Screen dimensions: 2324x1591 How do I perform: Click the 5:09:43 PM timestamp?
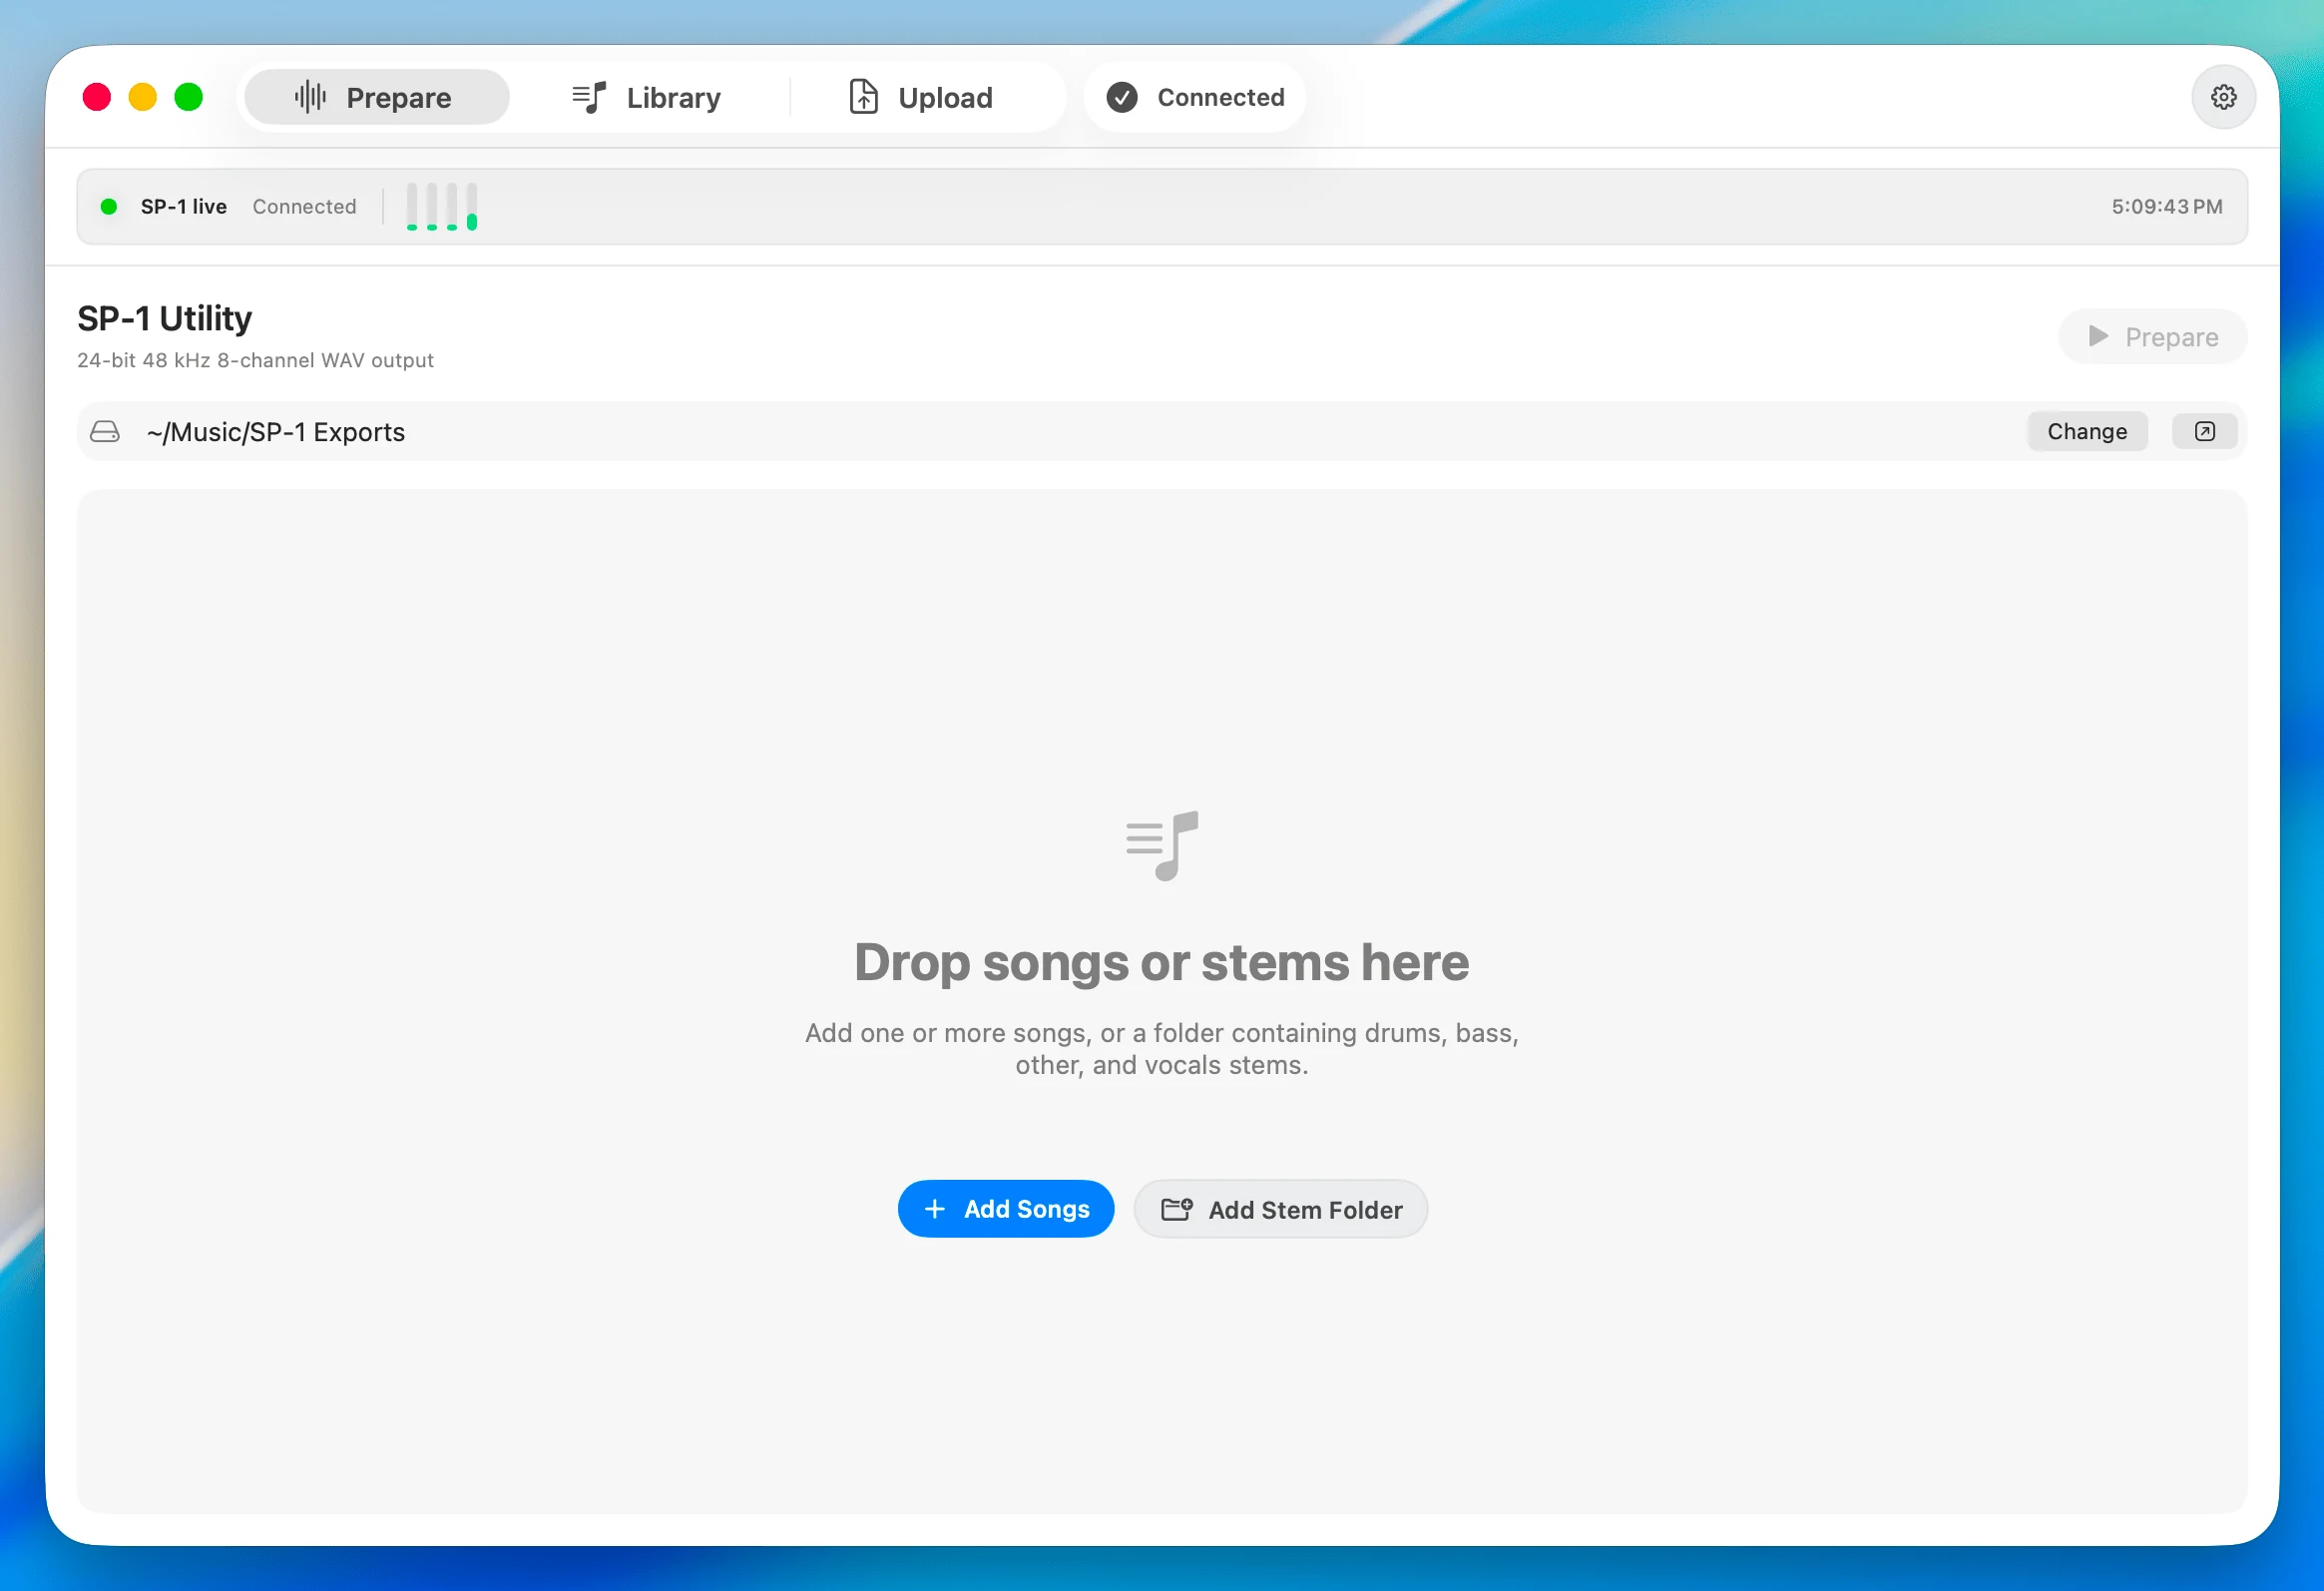coord(2167,207)
